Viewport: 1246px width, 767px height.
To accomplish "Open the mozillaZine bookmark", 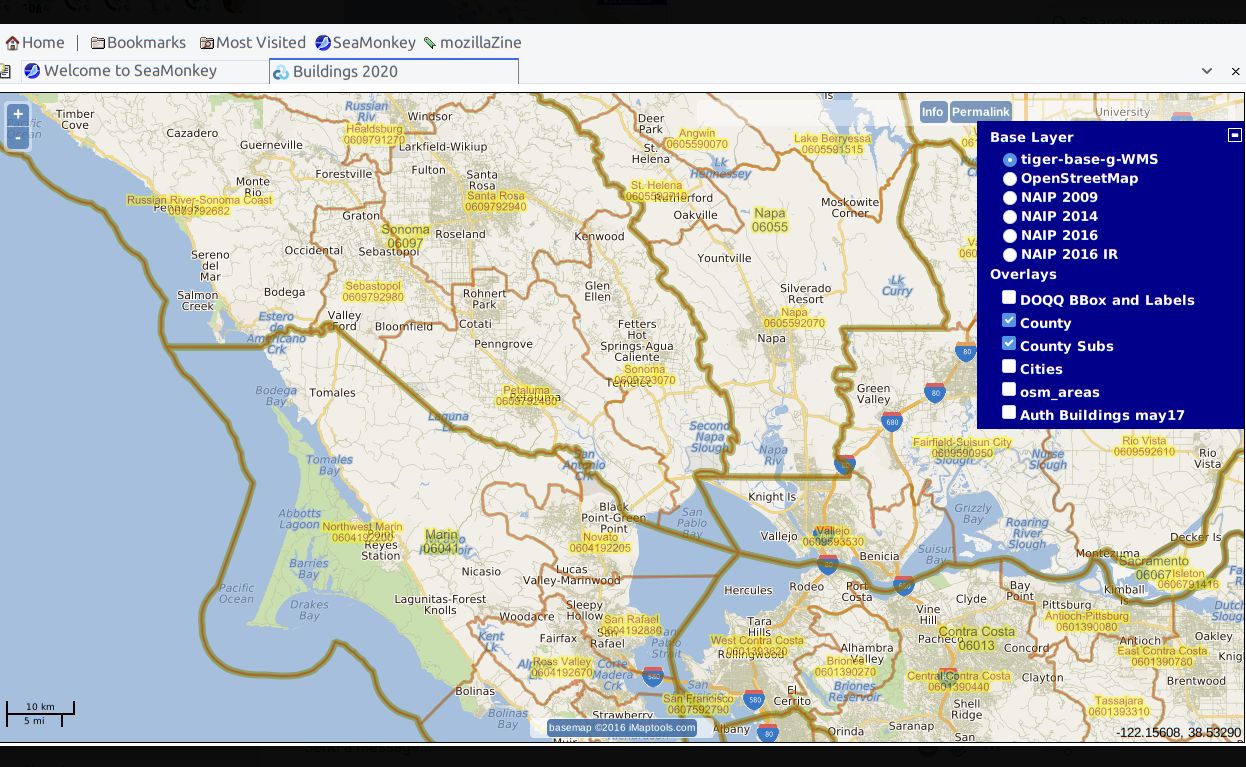I will point(472,43).
